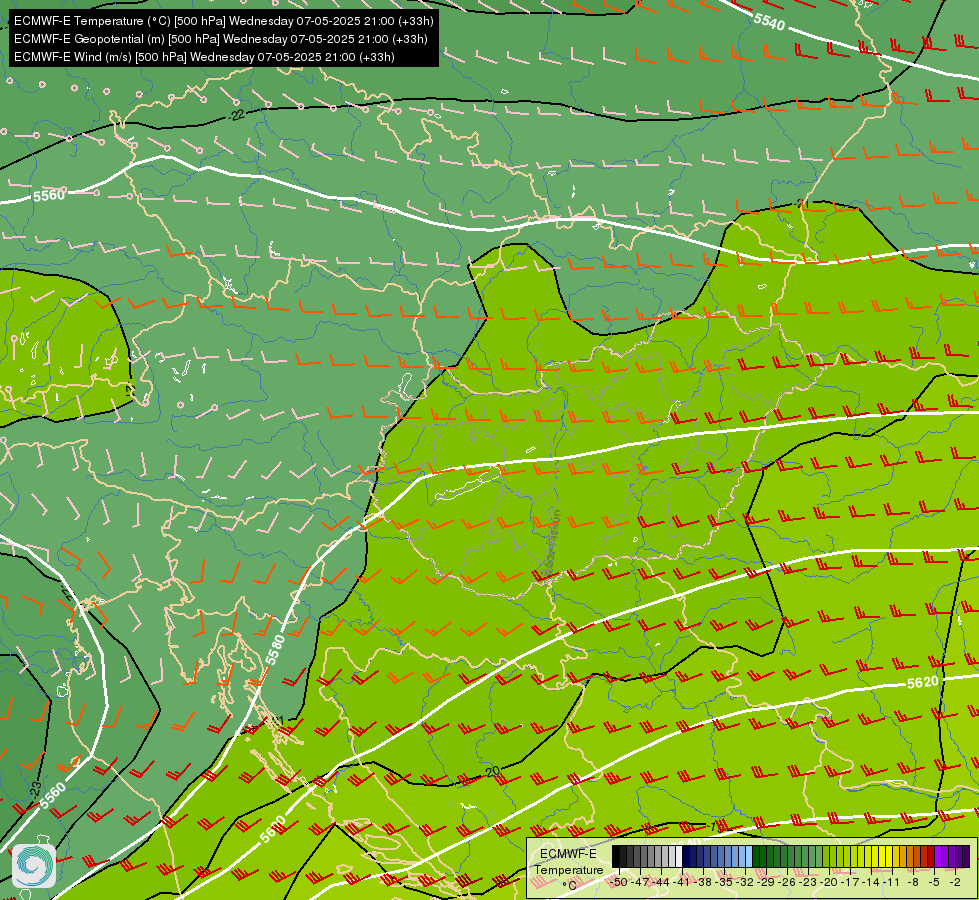The image size is (979, 900).
Task: Click the -47 value in the legend
Action: click(x=641, y=882)
